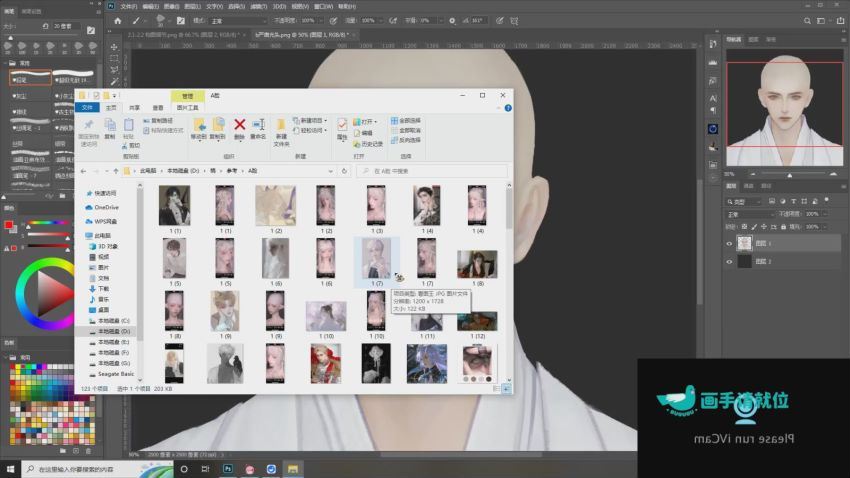The image size is (850, 478).
Task: Click Select All in Explorer ribbon
Action: point(405,120)
